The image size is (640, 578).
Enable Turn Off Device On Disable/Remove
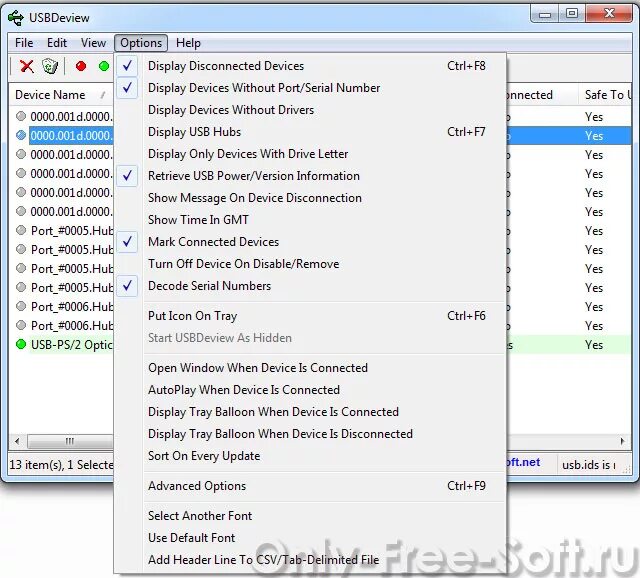[x=311, y=264]
